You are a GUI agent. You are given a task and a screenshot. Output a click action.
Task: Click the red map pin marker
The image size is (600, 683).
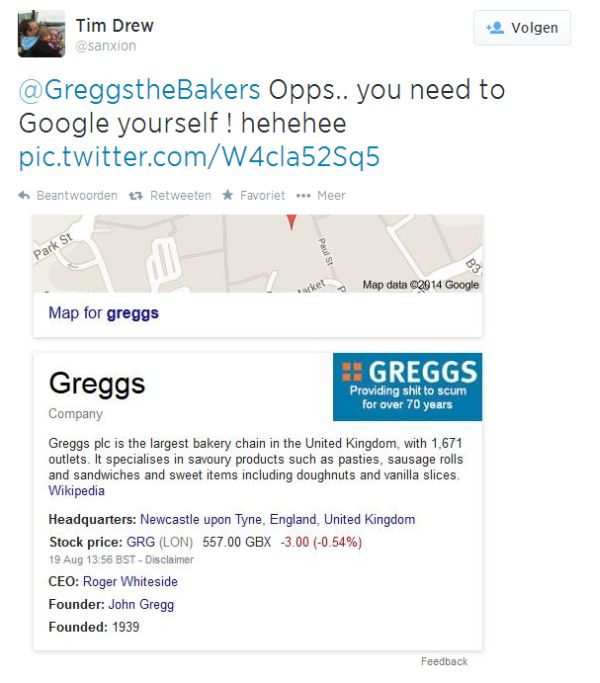point(292,221)
